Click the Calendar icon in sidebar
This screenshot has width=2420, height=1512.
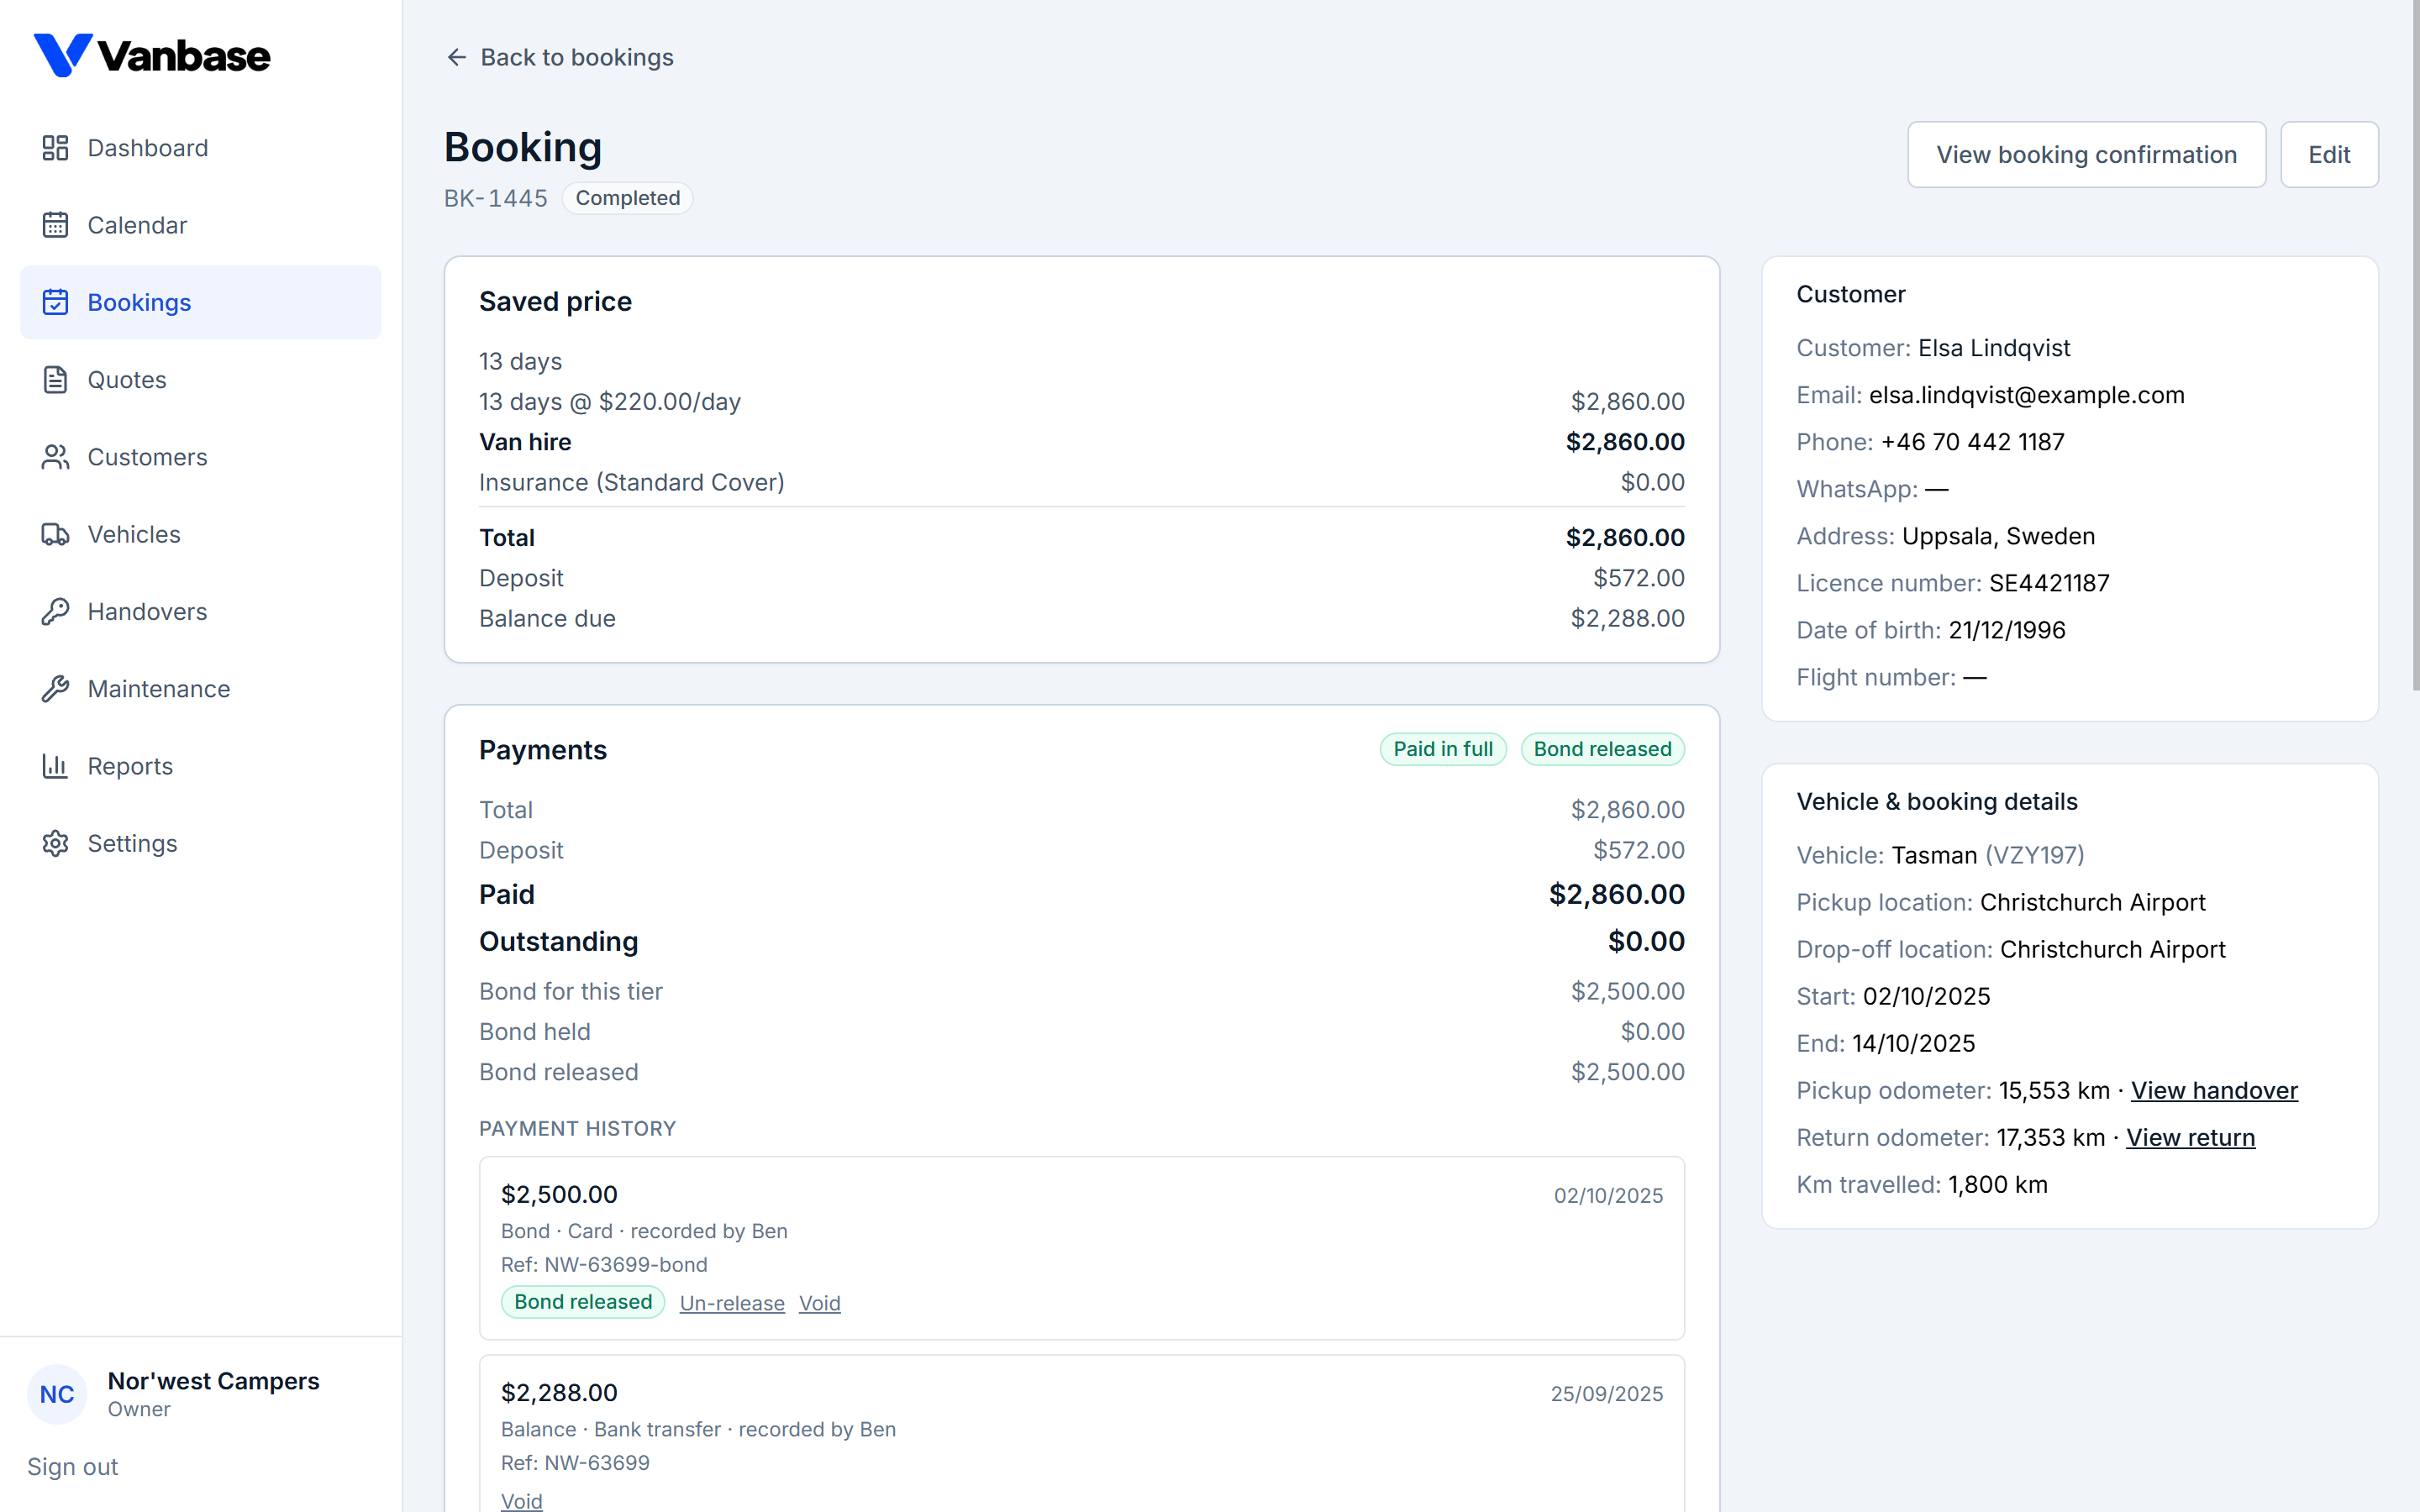55,225
